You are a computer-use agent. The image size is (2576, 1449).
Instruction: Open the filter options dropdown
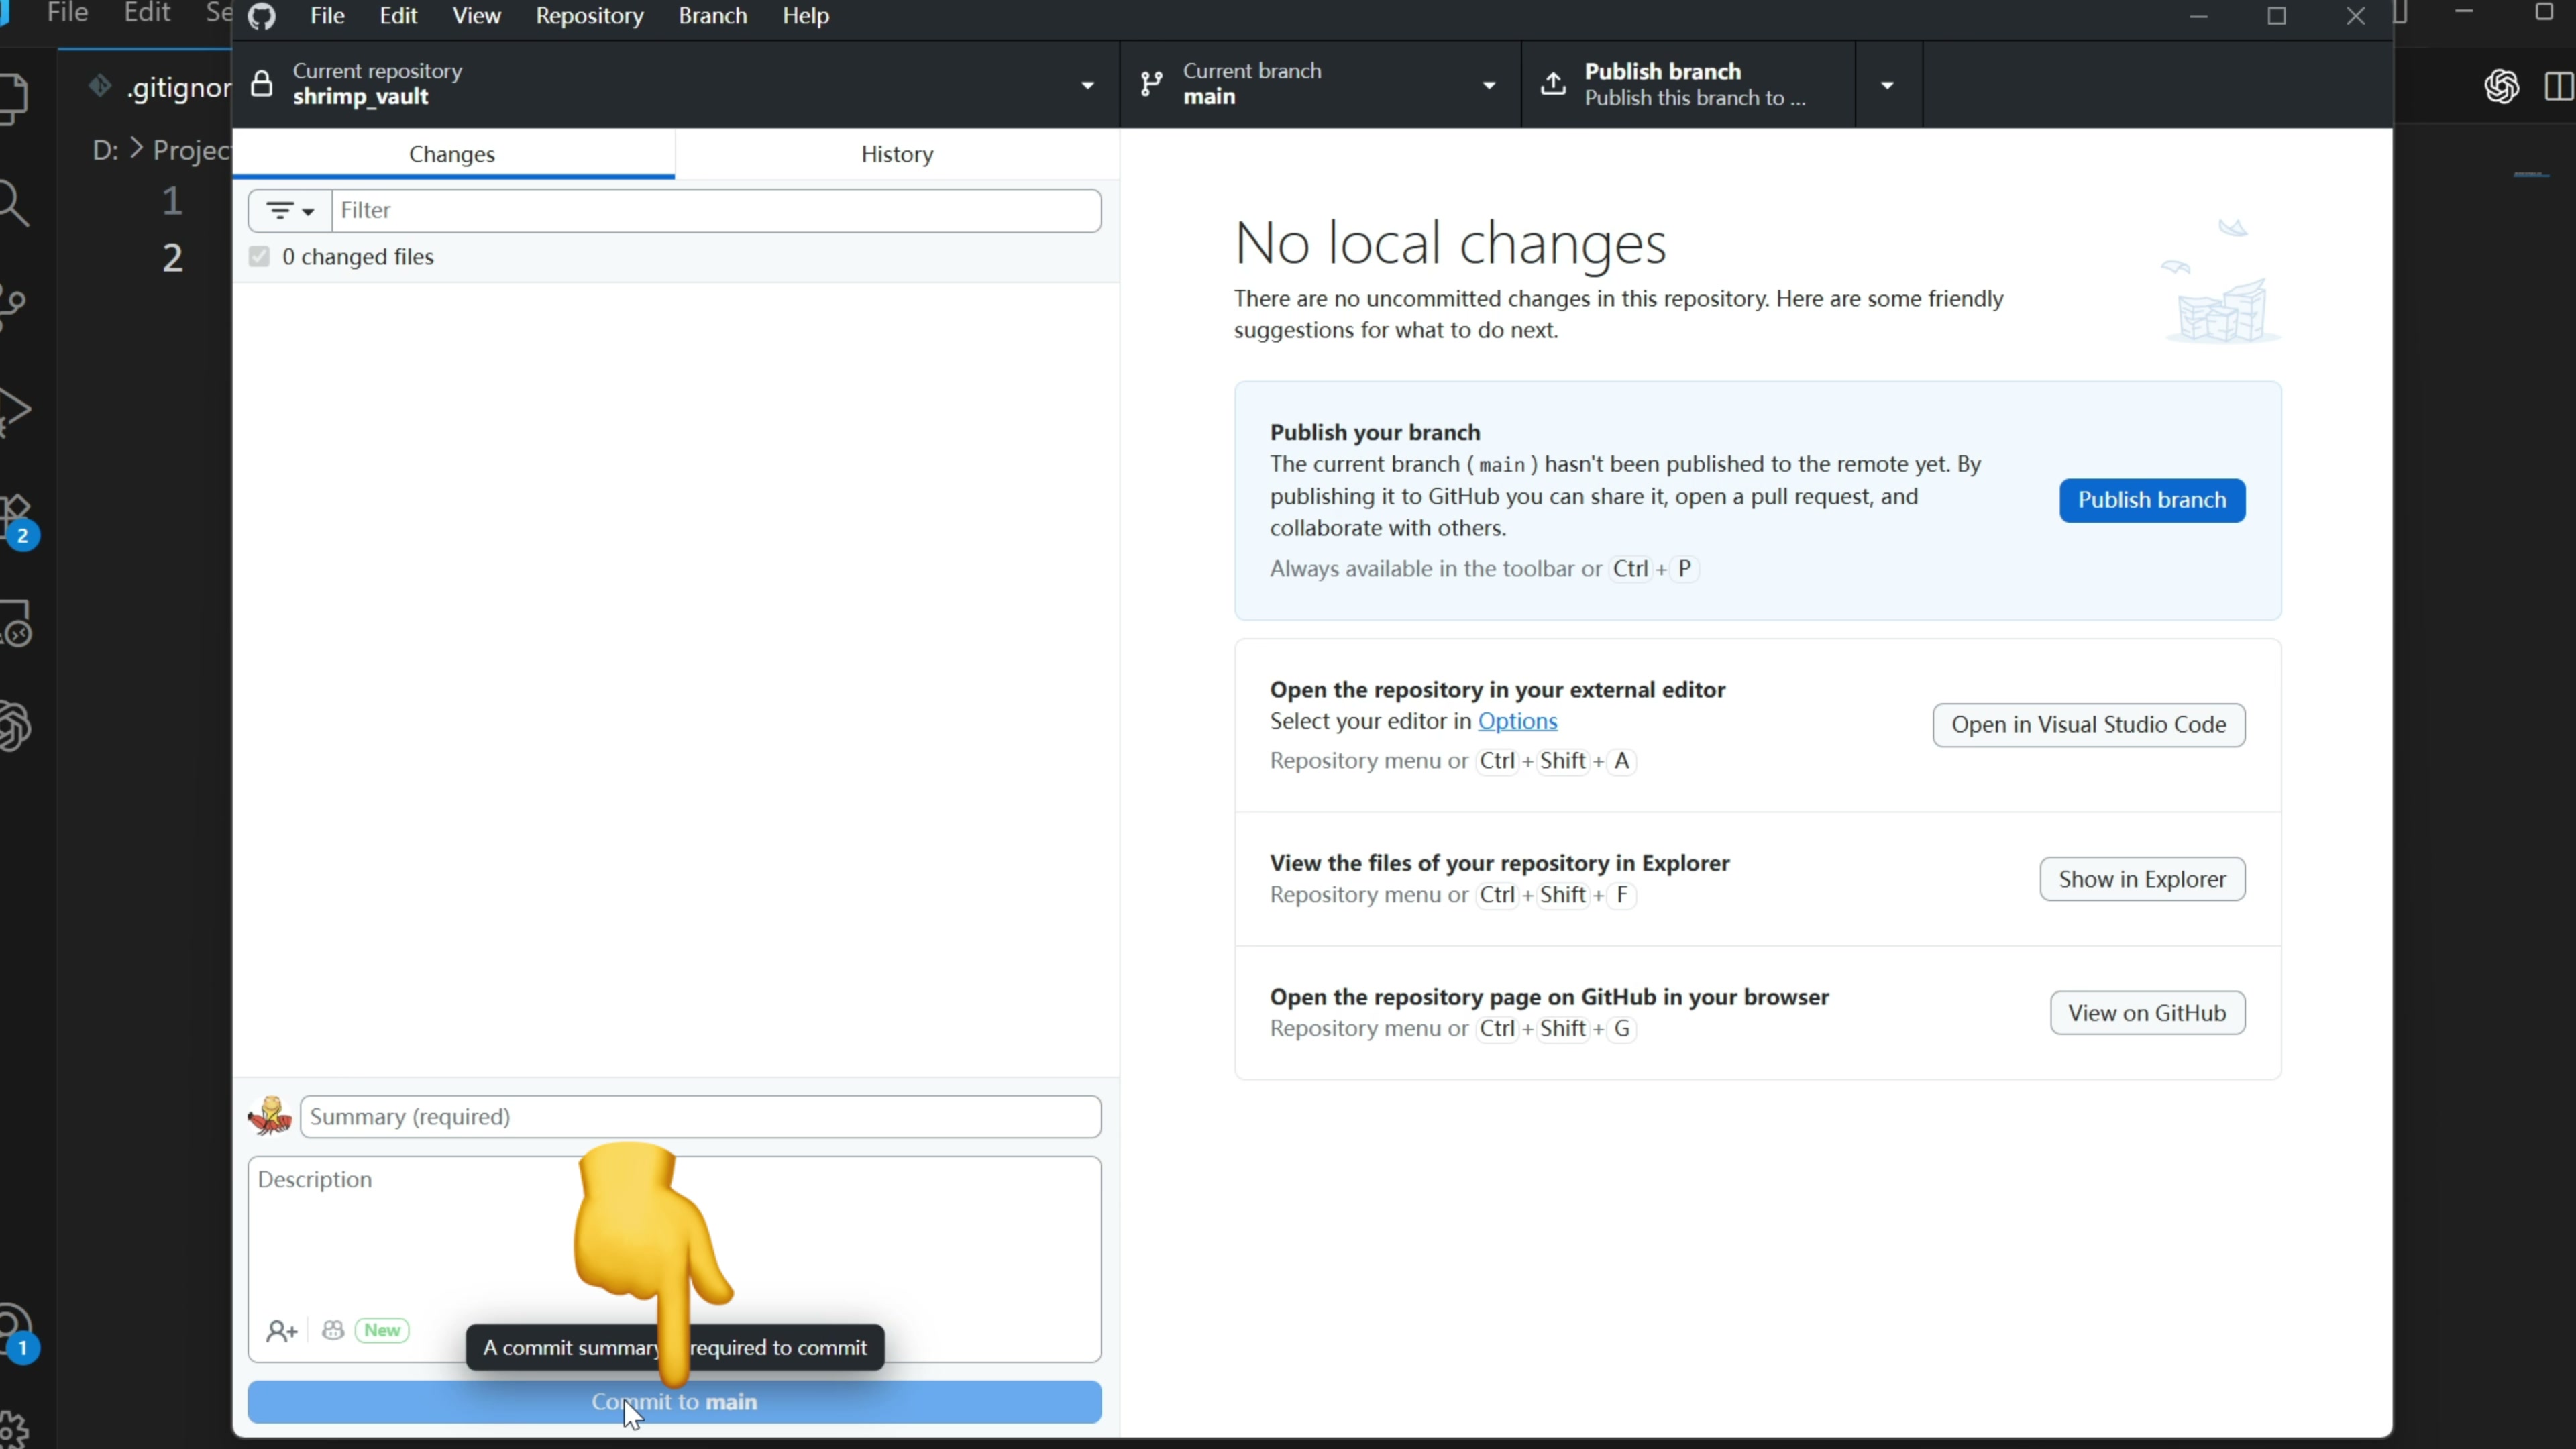(290, 211)
